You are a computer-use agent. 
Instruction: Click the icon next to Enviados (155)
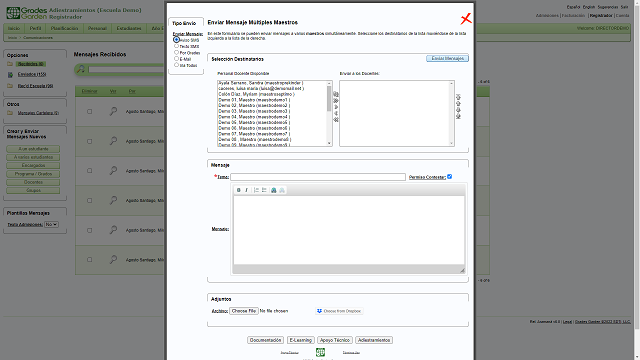(10, 75)
